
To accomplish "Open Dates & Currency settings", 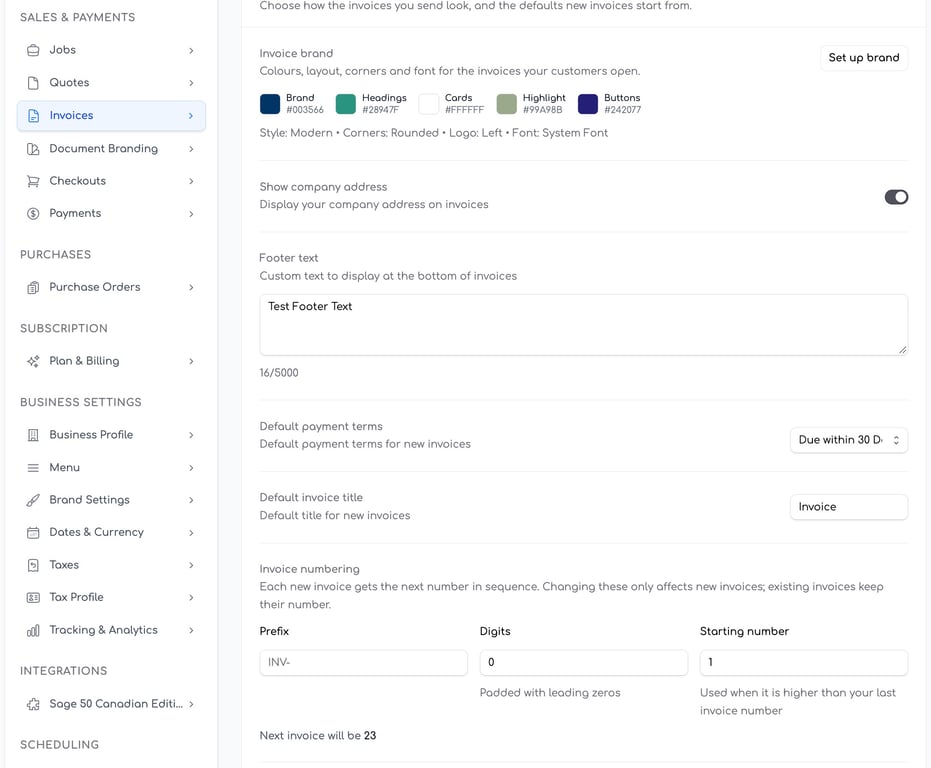I will click(111, 532).
